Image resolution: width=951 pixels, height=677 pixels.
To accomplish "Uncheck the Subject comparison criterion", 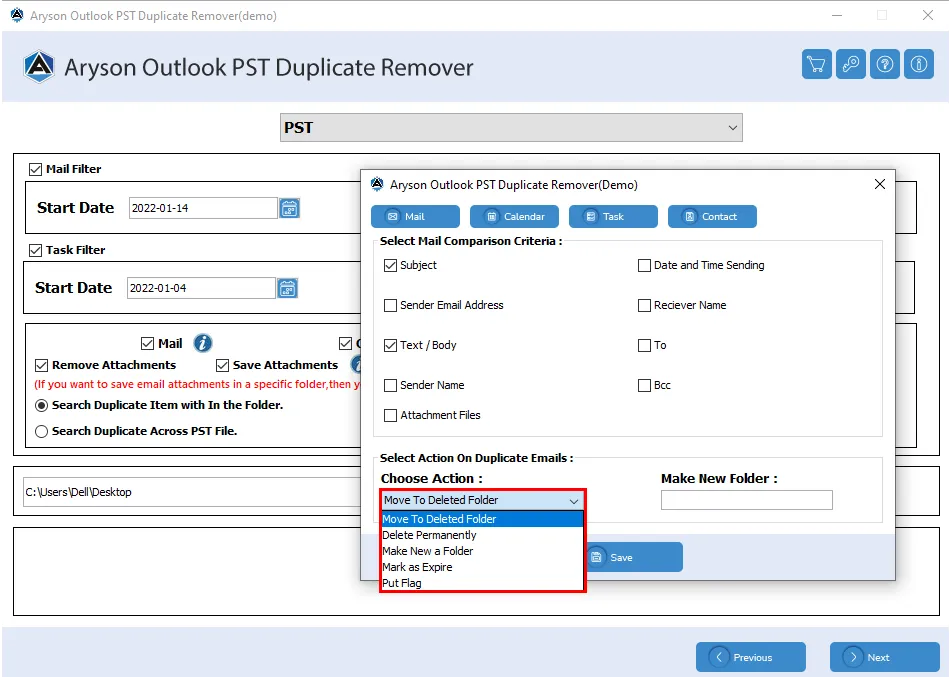I will [390, 265].
